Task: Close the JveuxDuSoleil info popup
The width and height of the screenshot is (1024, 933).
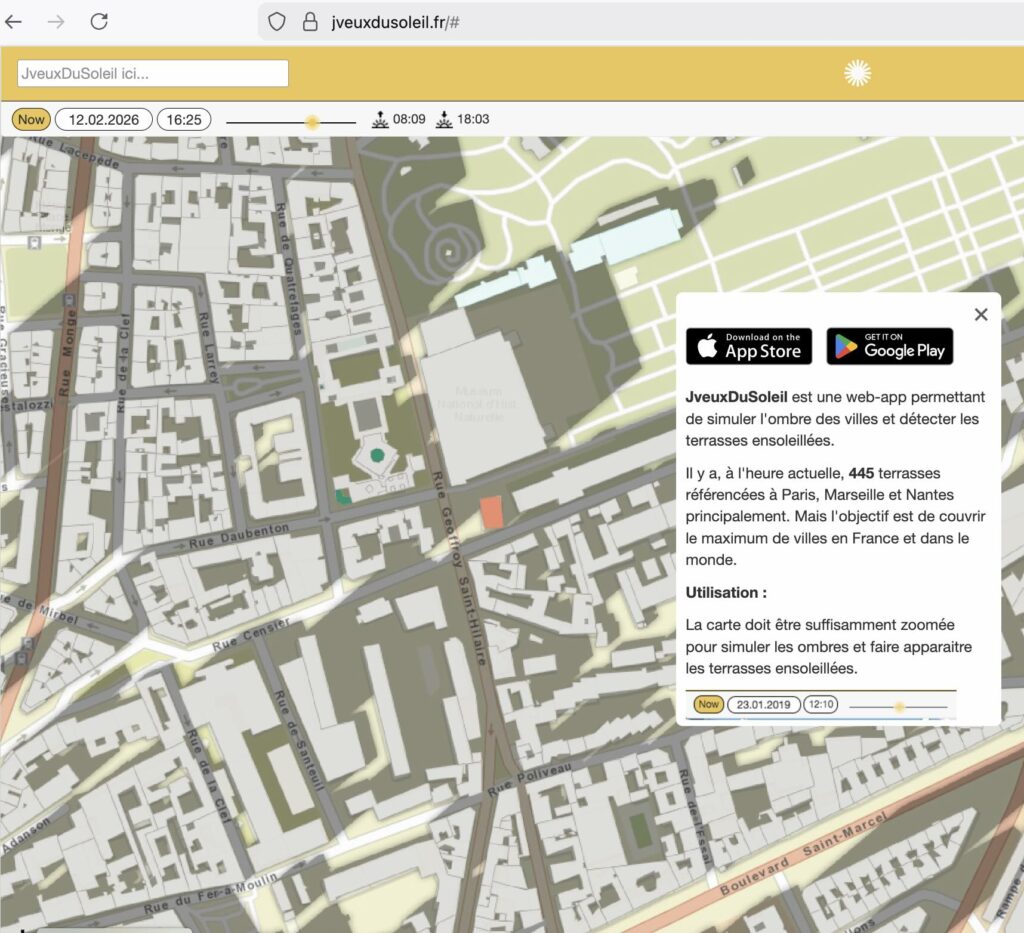Action: click(980, 314)
